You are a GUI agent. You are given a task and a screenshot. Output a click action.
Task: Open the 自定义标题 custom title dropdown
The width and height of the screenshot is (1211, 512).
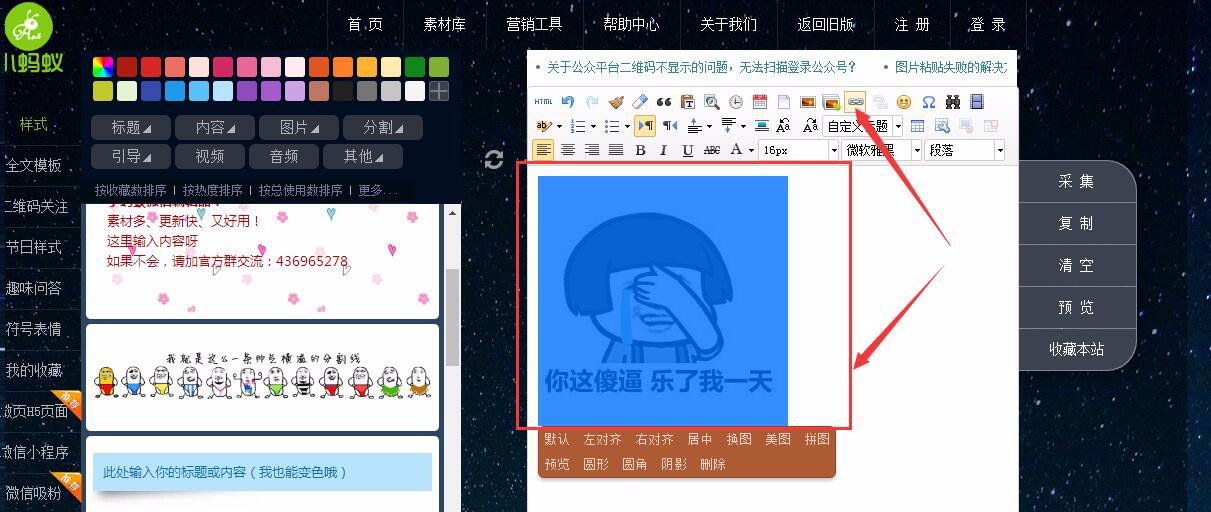[x=863, y=126]
